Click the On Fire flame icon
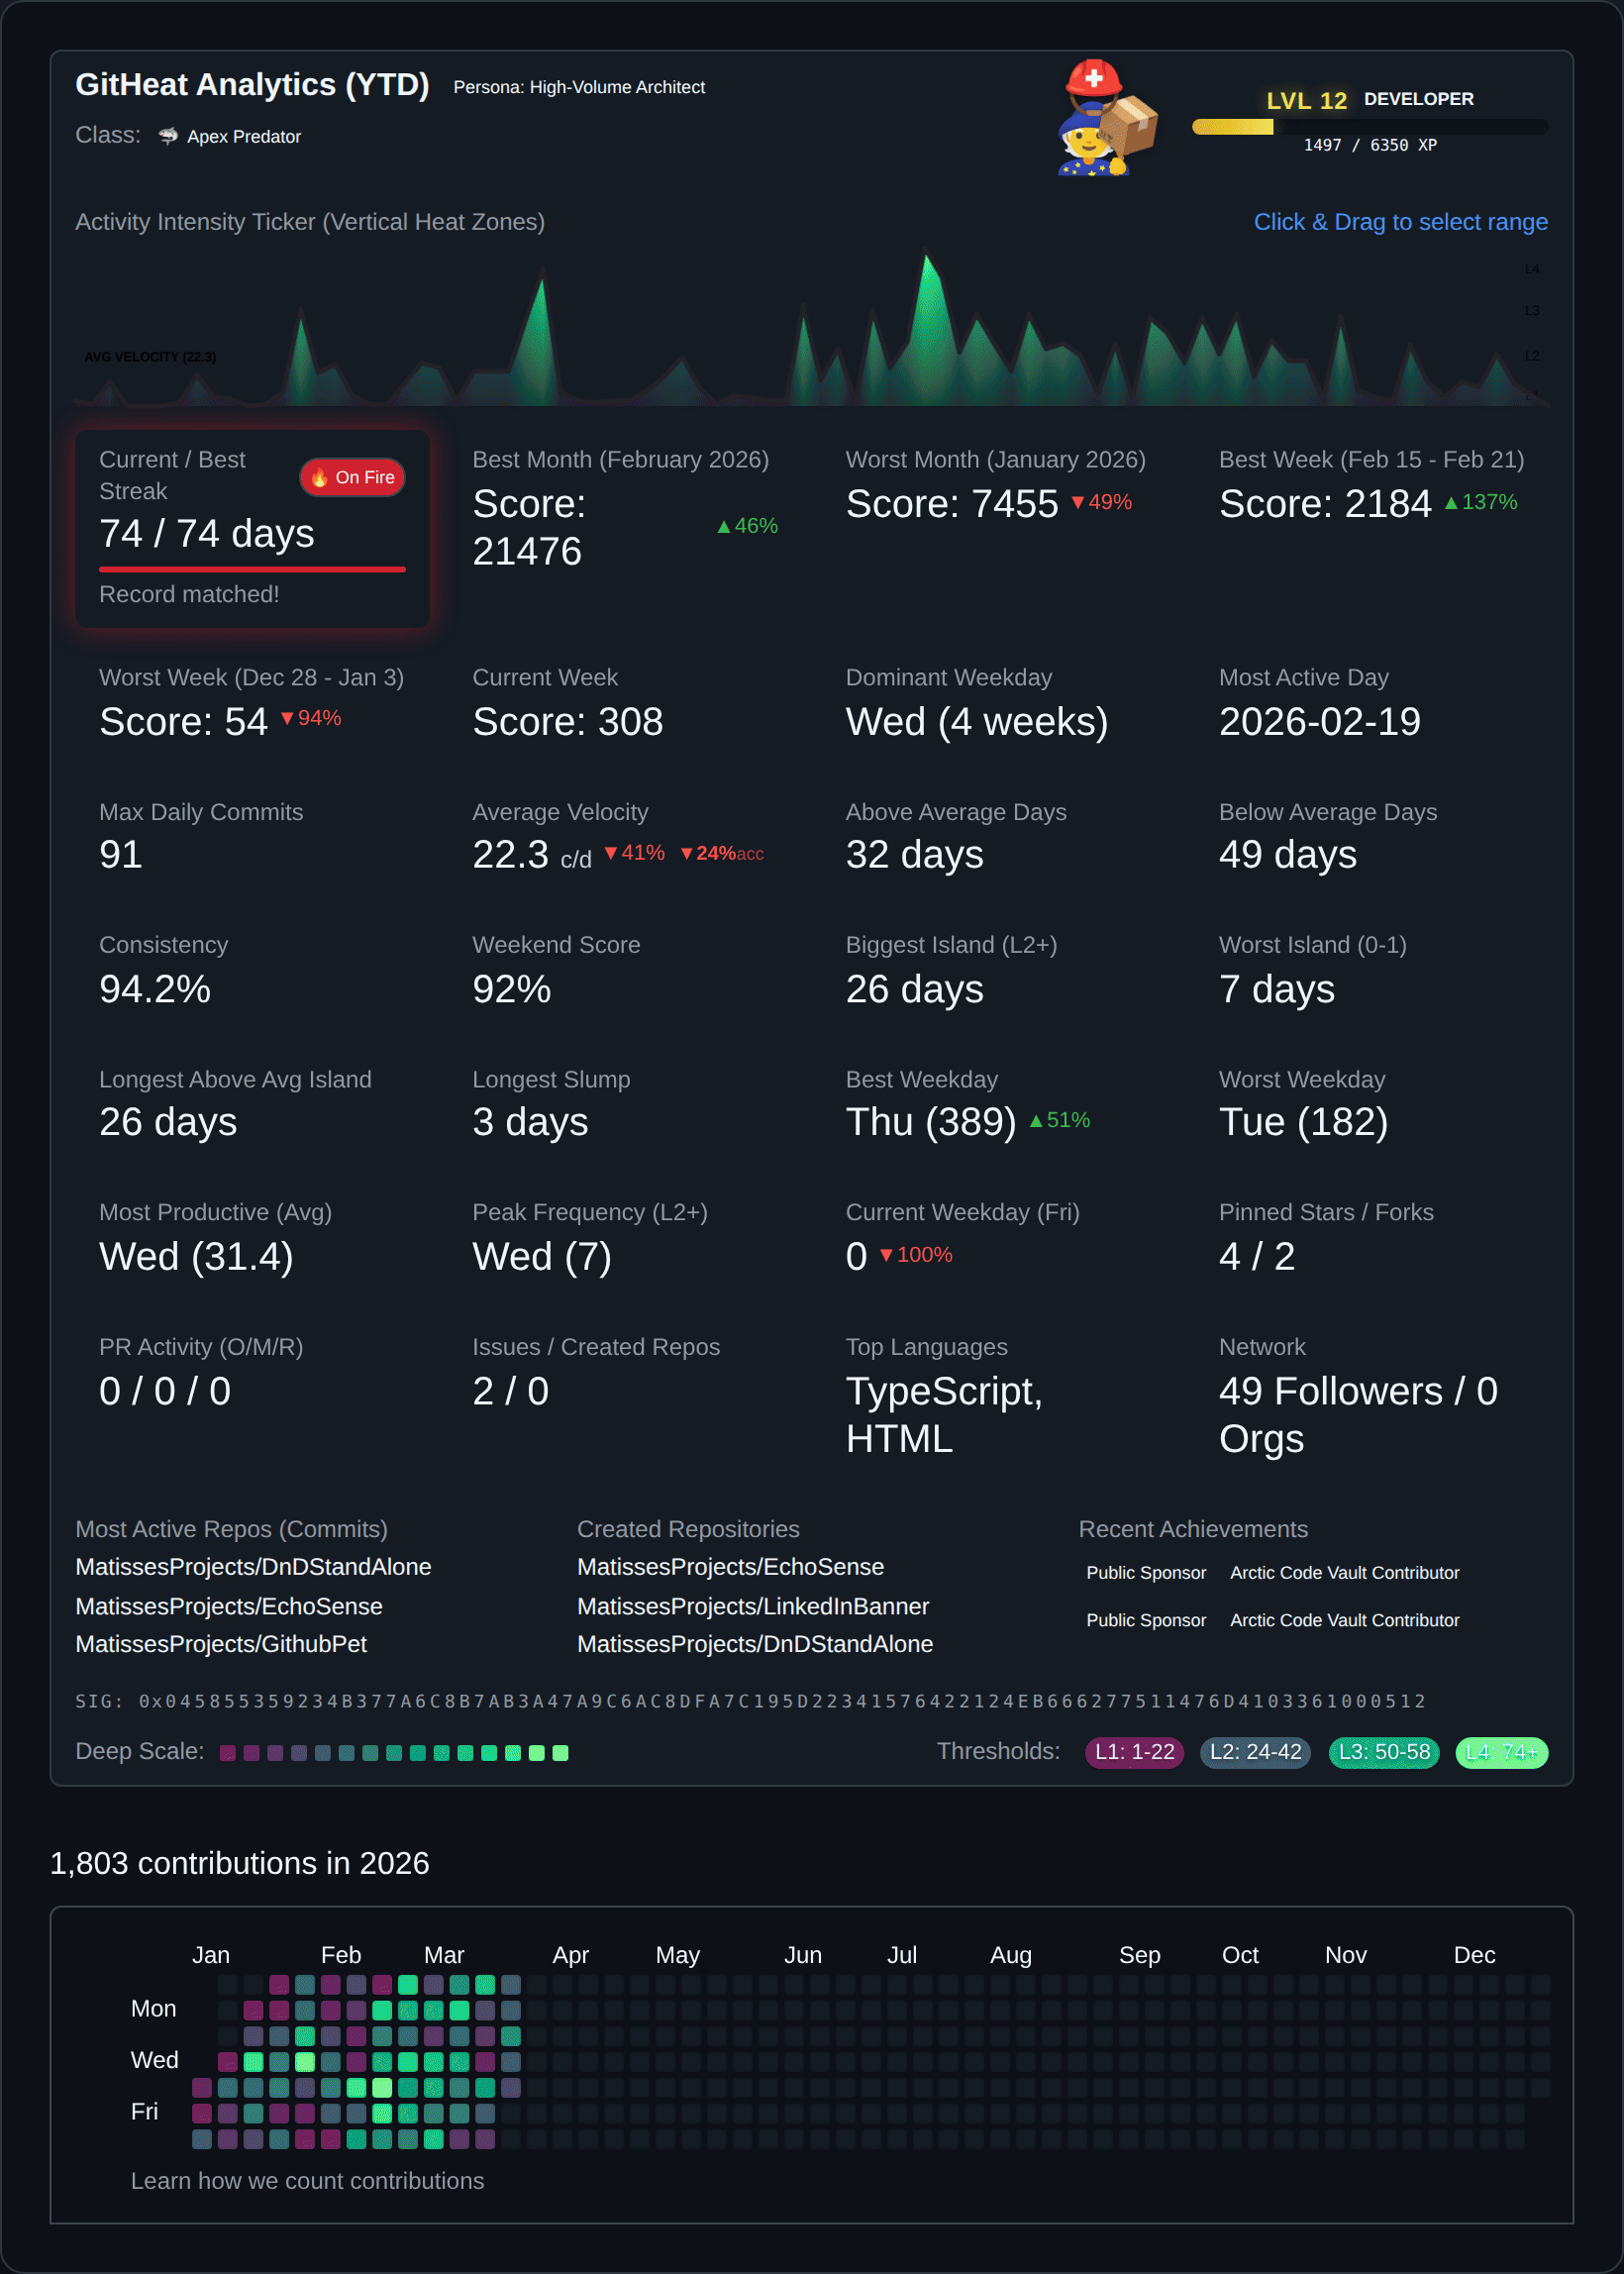Image resolution: width=1624 pixels, height=2274 pixels. tap(320, 478)
